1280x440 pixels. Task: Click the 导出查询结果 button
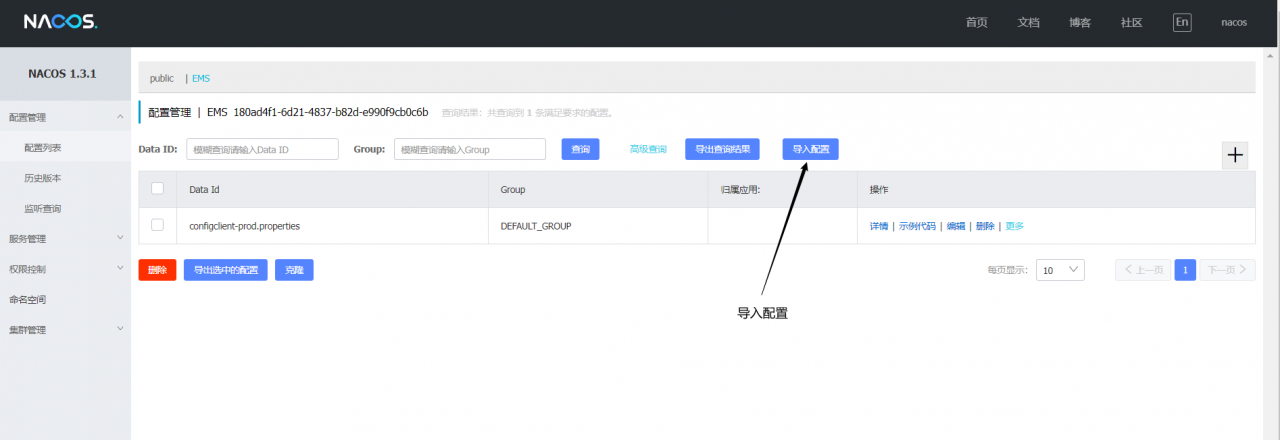722,149
